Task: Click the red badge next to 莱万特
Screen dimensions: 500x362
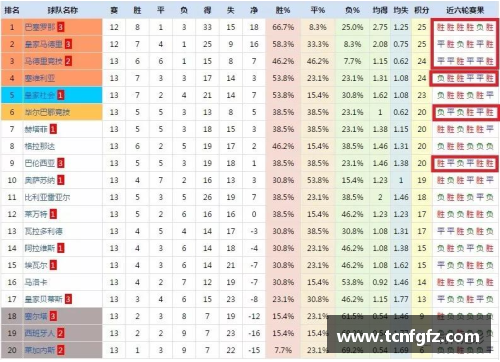Action: coord(53,214)
